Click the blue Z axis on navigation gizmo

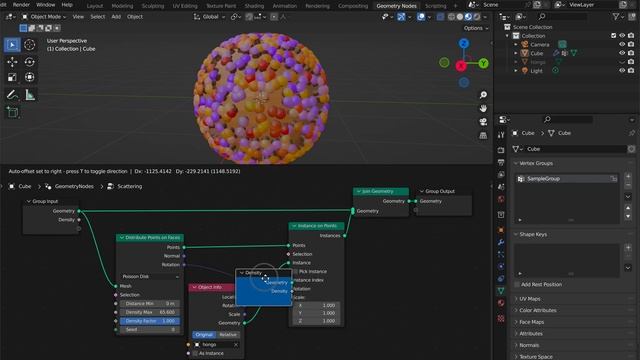pyautogui.click(x=464, y=44)
